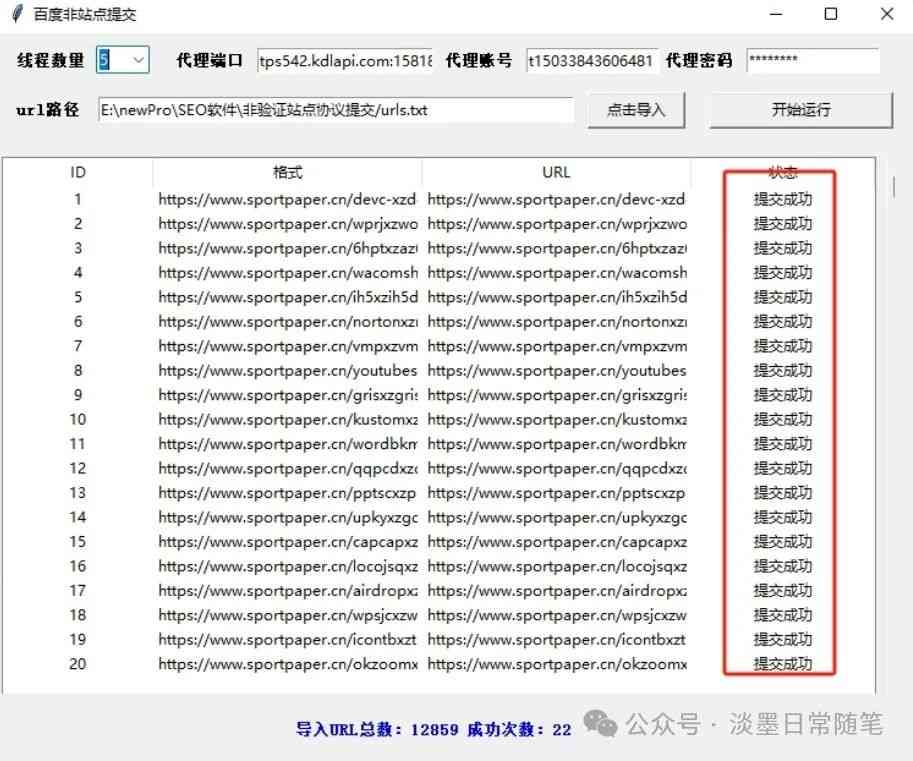
Task: Click 格式 cell ending in locojsqxz
Action: pos(288,566)
